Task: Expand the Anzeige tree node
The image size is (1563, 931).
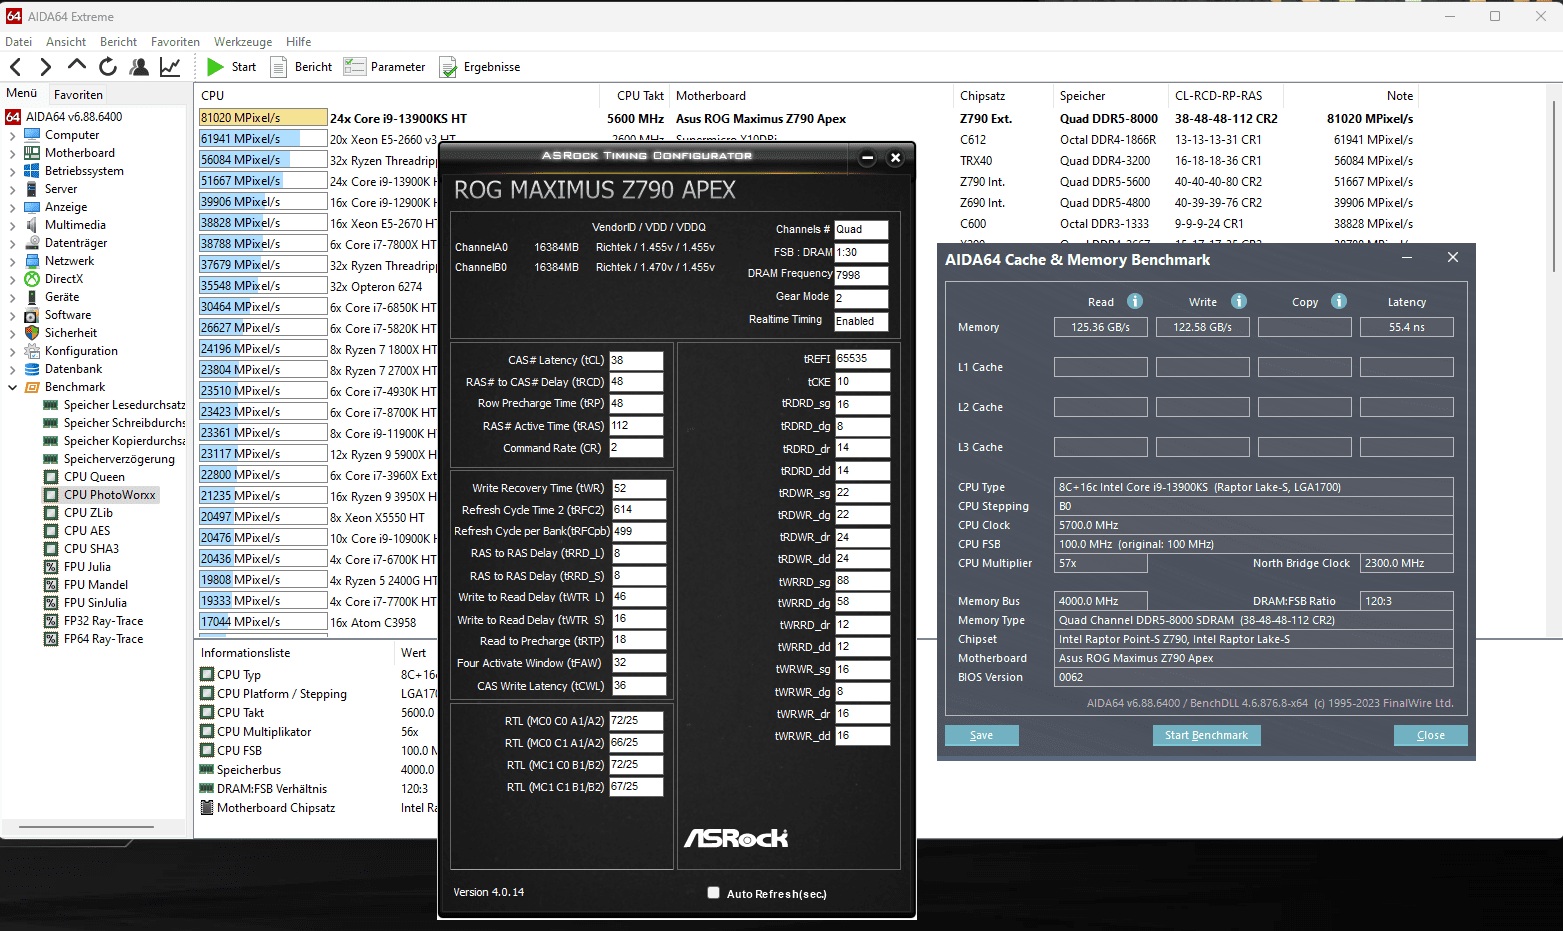Action: click(x=12, y=207)
